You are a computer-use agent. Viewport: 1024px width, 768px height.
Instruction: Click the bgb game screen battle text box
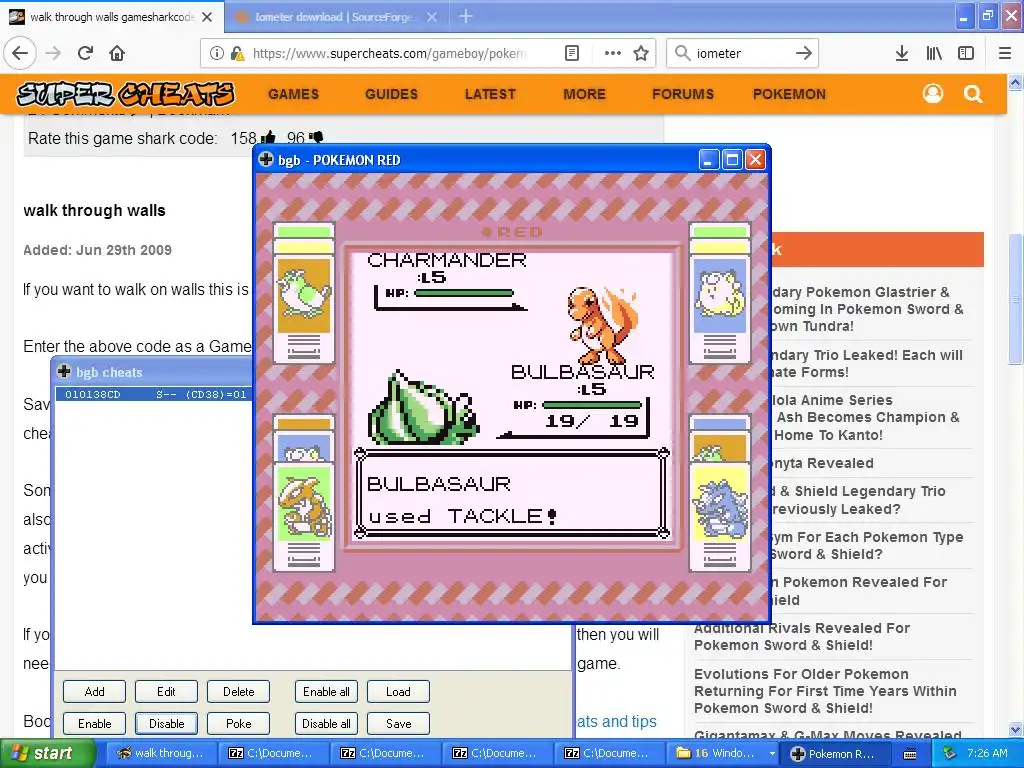[512, 493]
